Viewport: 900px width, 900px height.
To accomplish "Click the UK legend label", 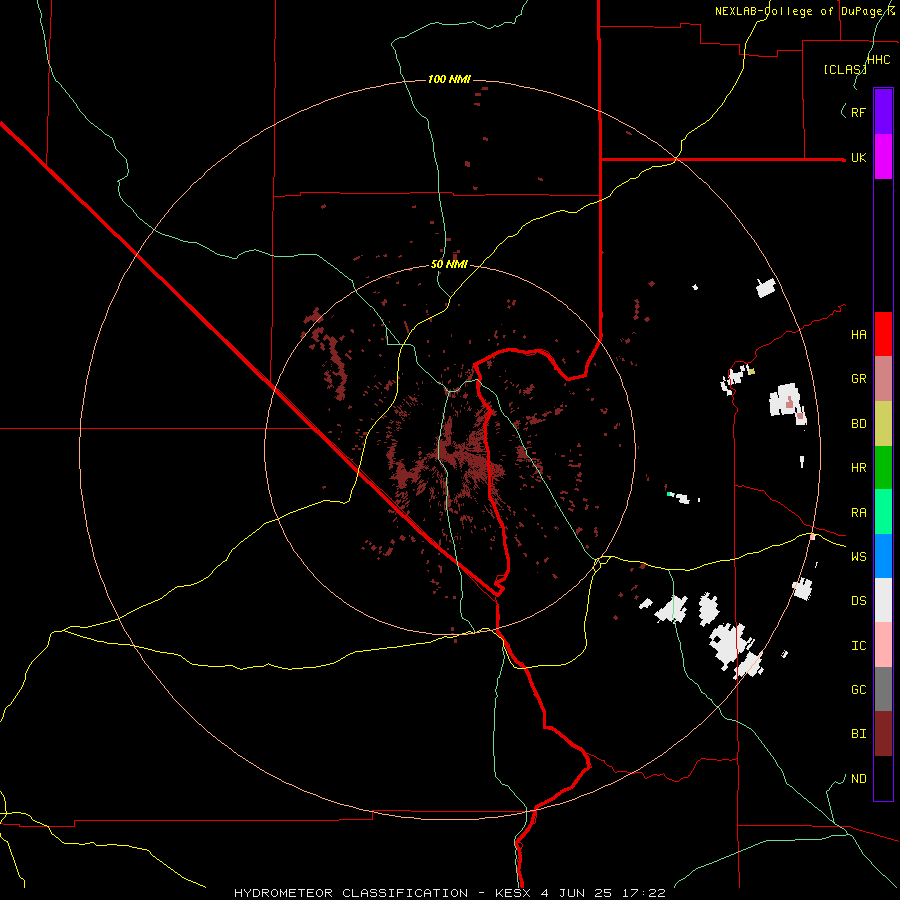I will 858,158.
